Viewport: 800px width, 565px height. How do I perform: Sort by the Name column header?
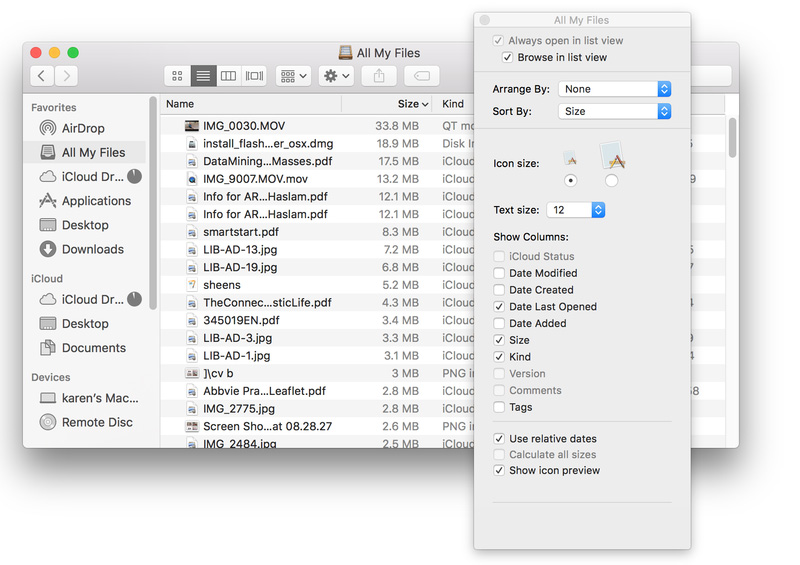click(251, 104)
